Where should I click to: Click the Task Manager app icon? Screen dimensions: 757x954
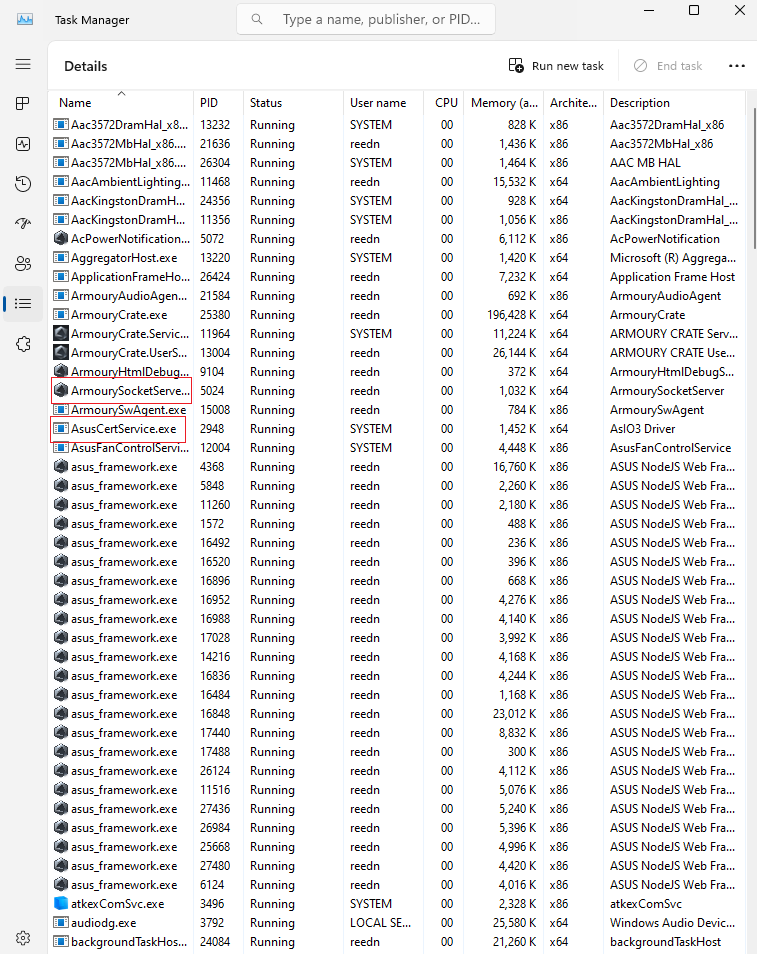tap(25, 19)
